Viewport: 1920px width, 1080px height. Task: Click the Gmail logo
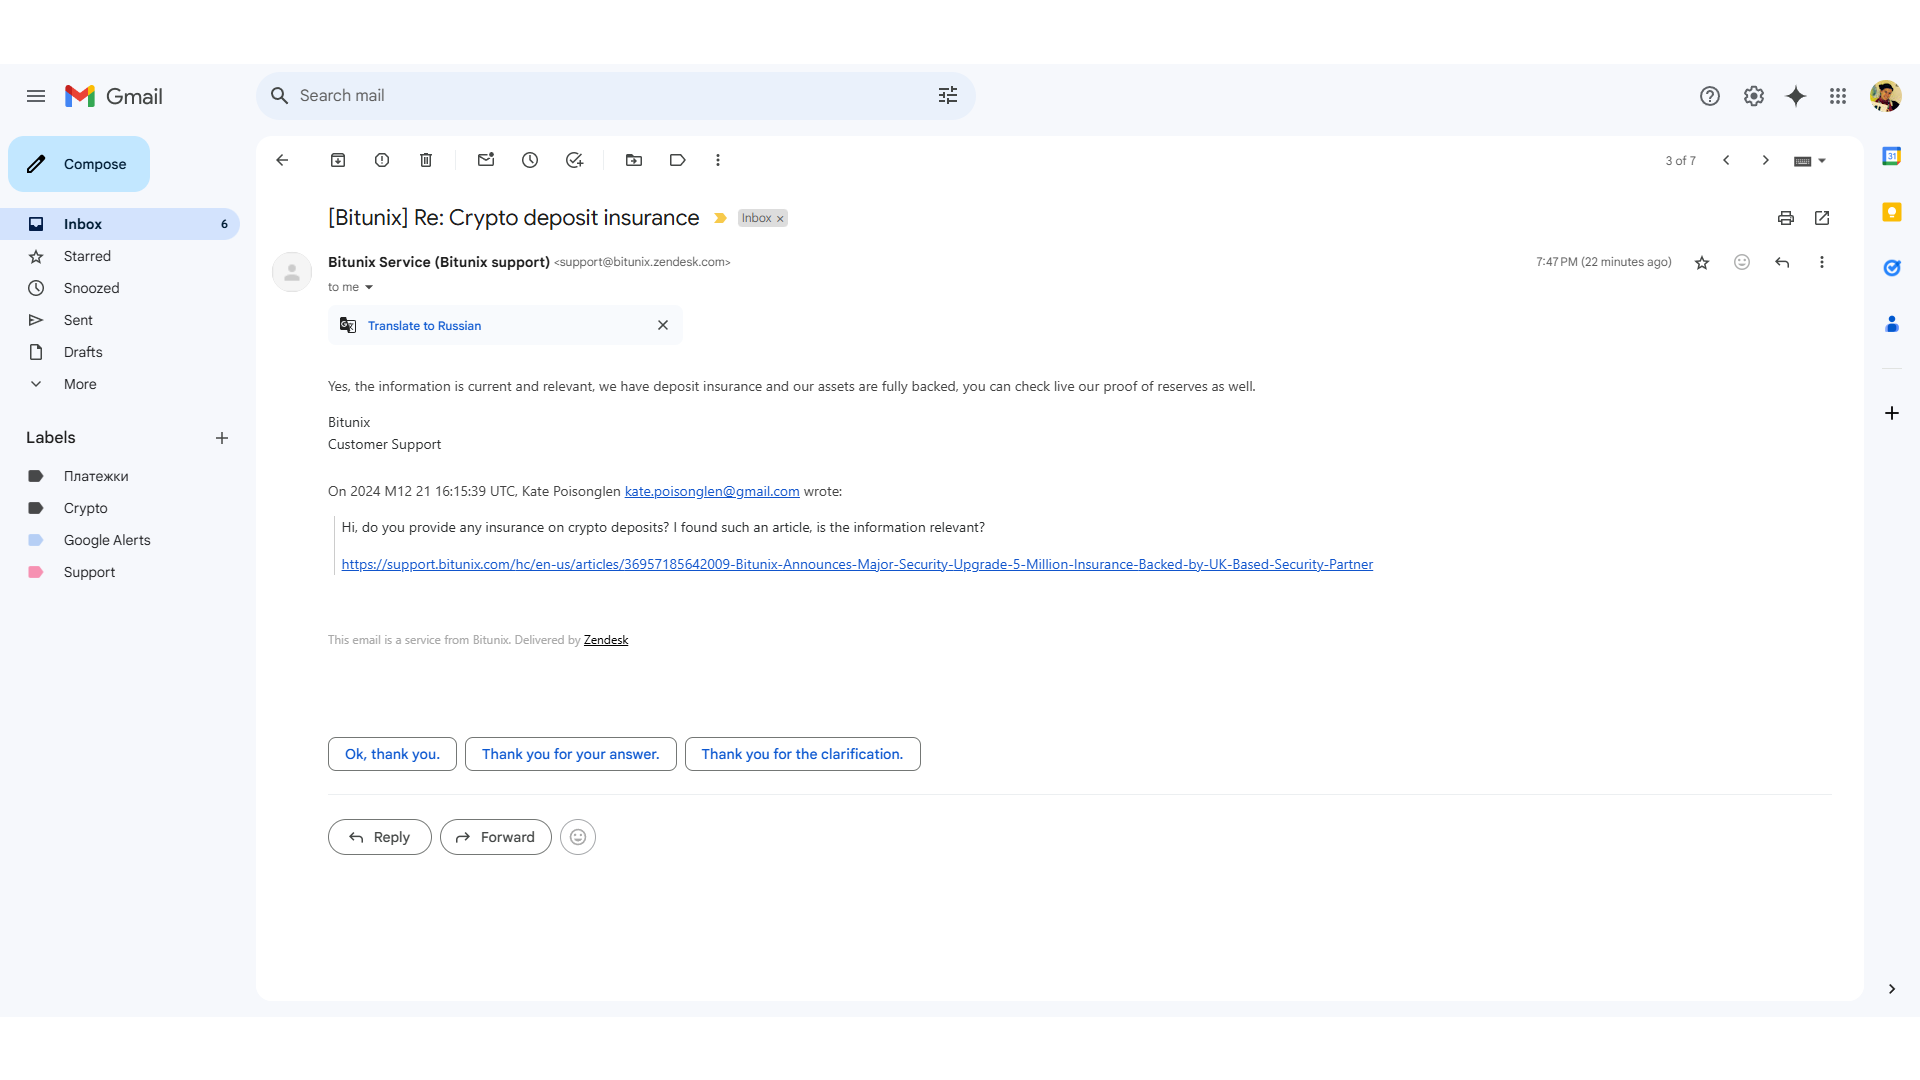pyautogui.click(x=114, y=96)
